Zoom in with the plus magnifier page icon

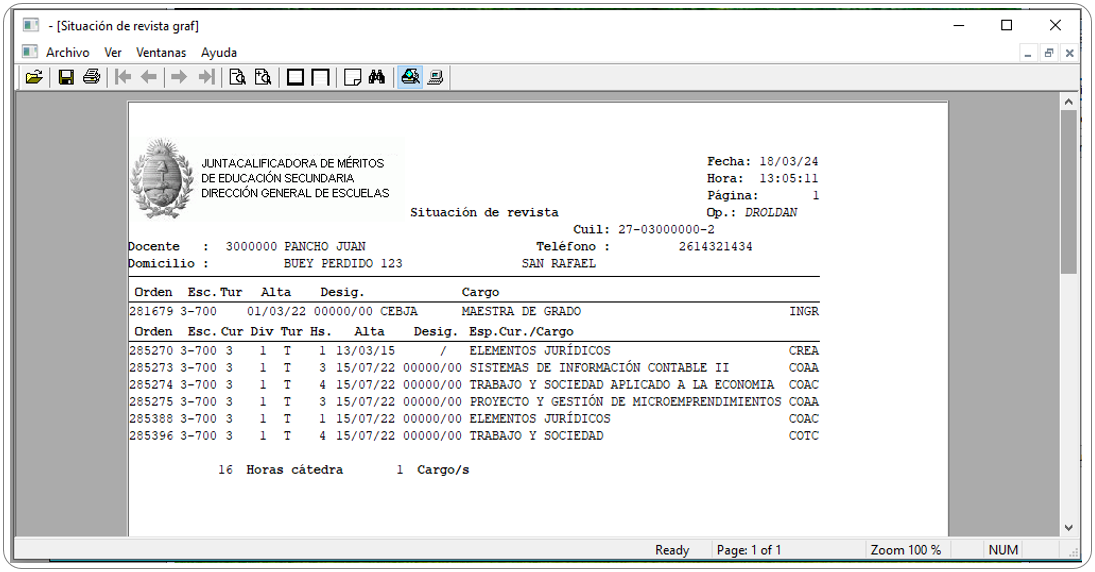[263, 77]
